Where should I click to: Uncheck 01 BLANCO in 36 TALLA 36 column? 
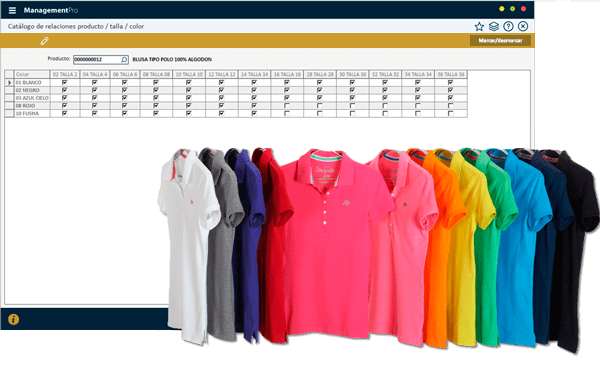click(450, 82)
